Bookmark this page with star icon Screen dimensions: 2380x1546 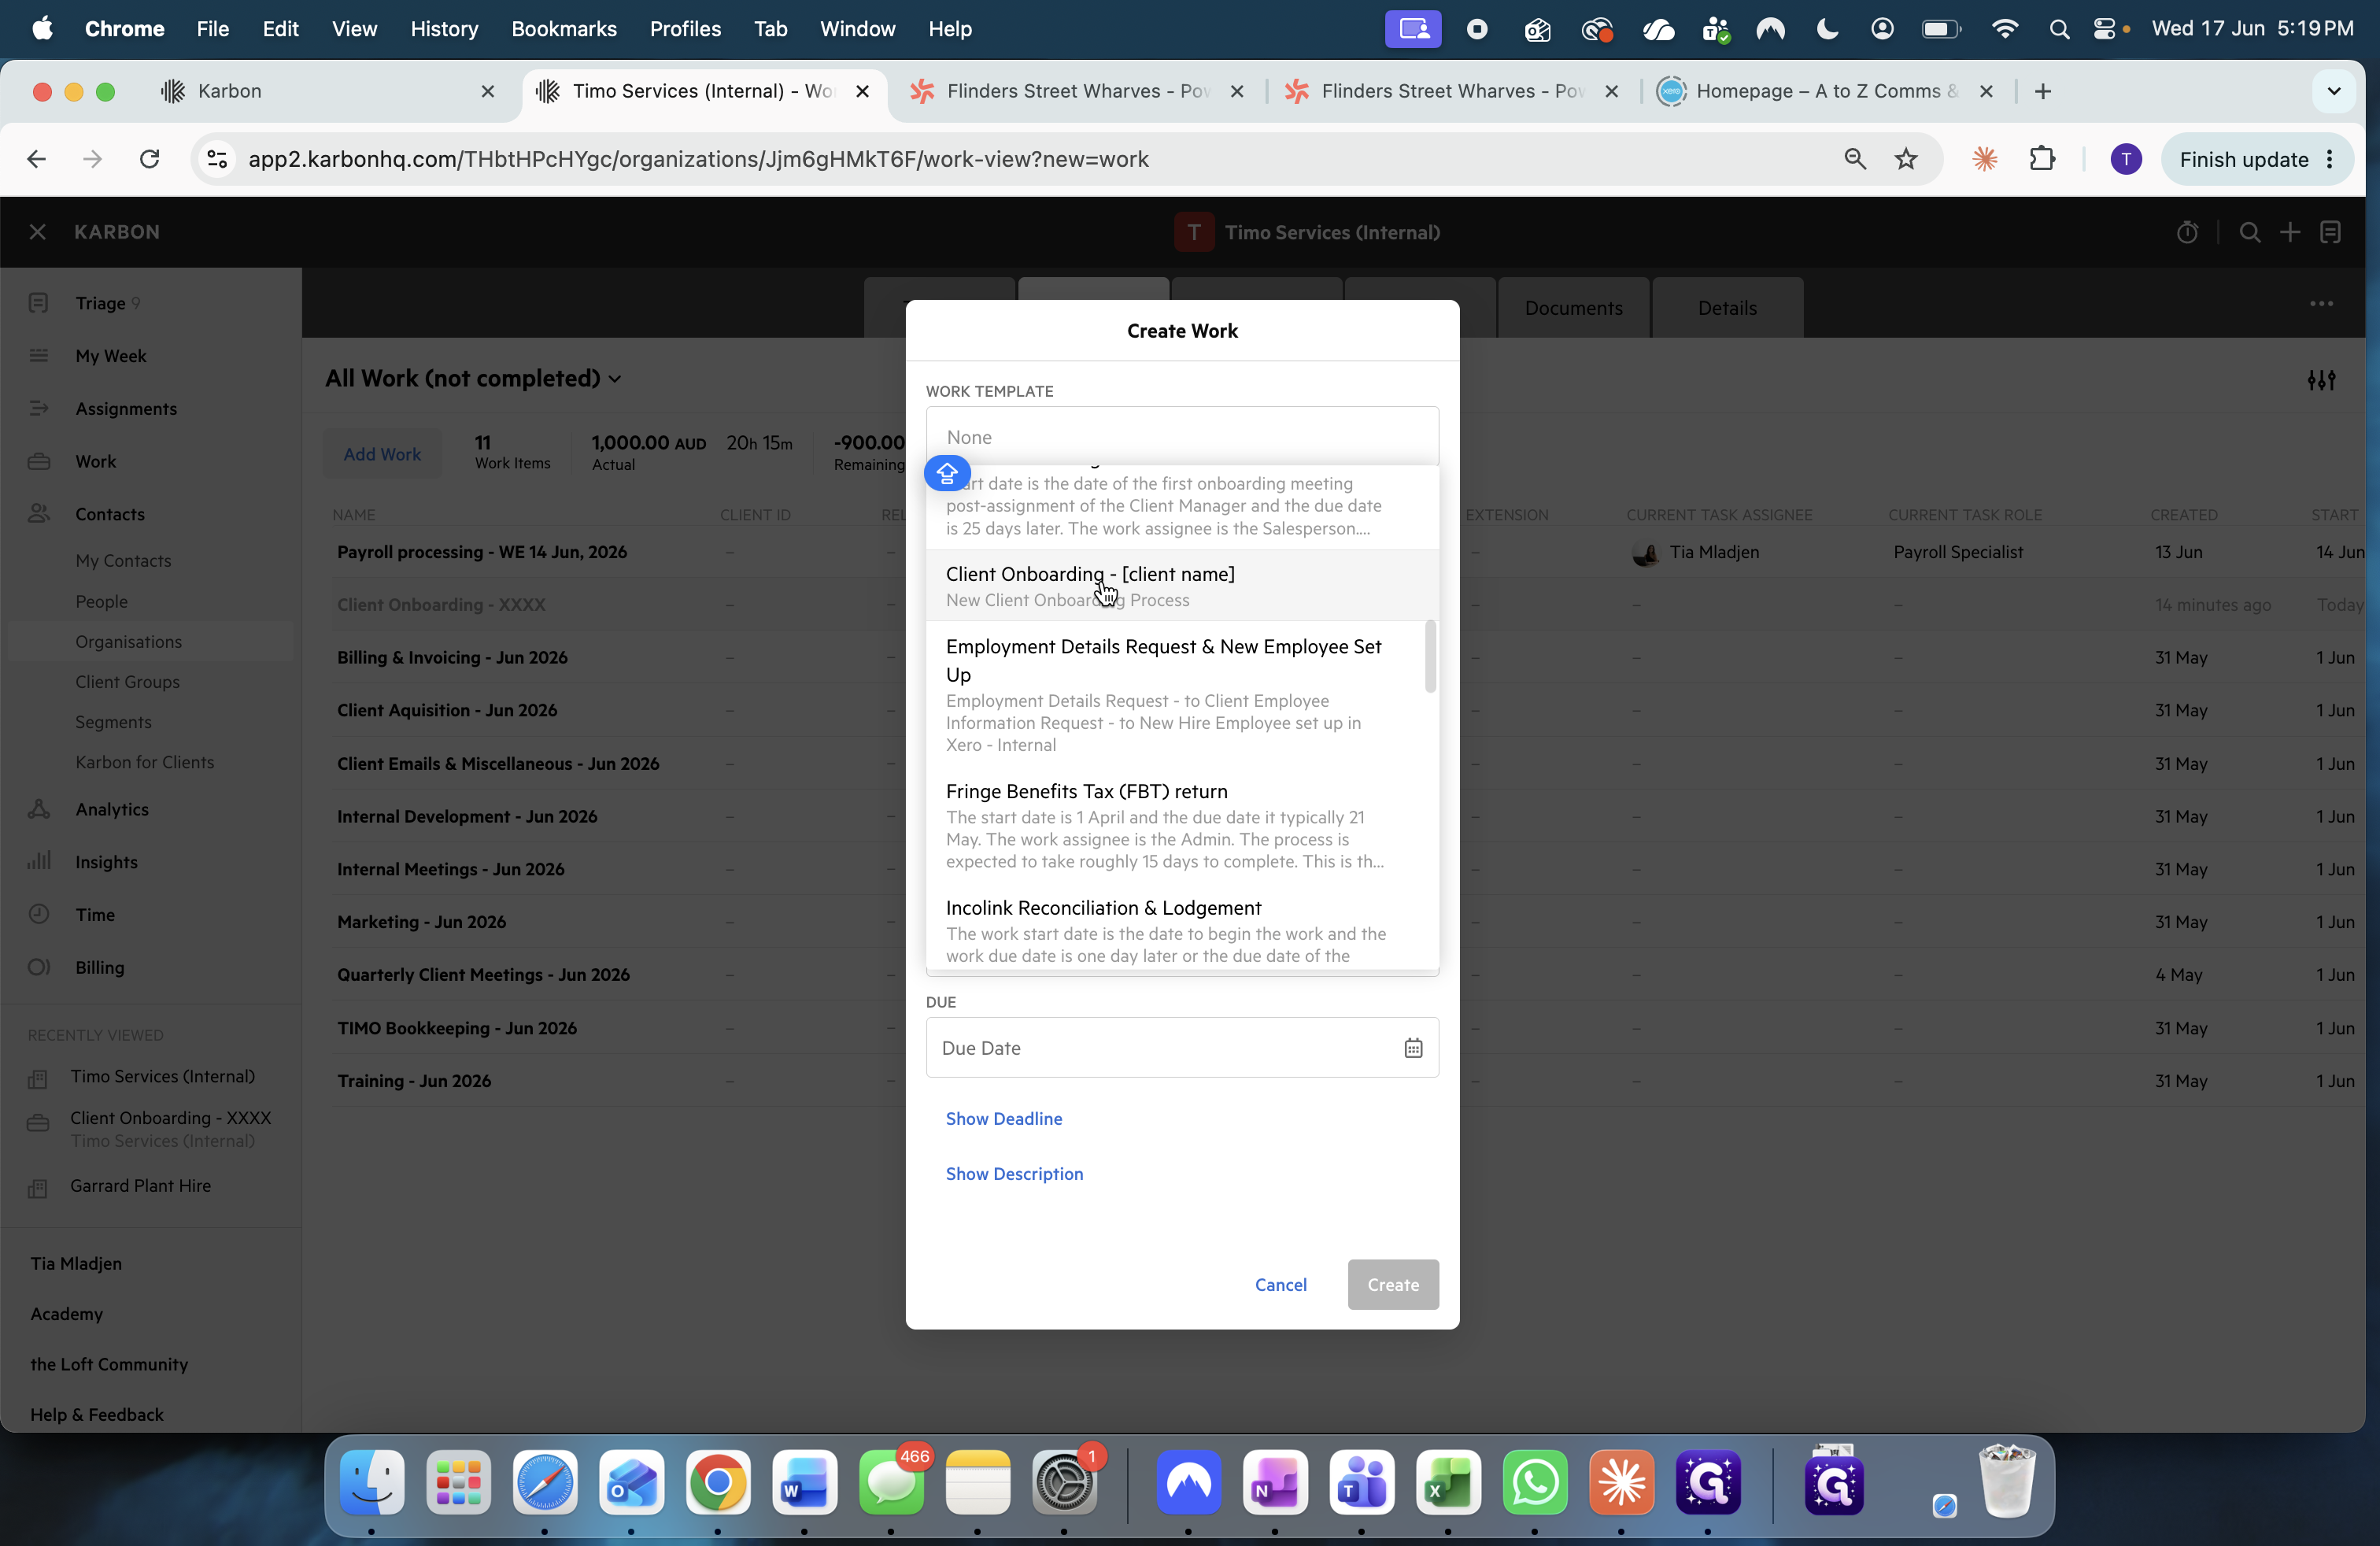1906,159
